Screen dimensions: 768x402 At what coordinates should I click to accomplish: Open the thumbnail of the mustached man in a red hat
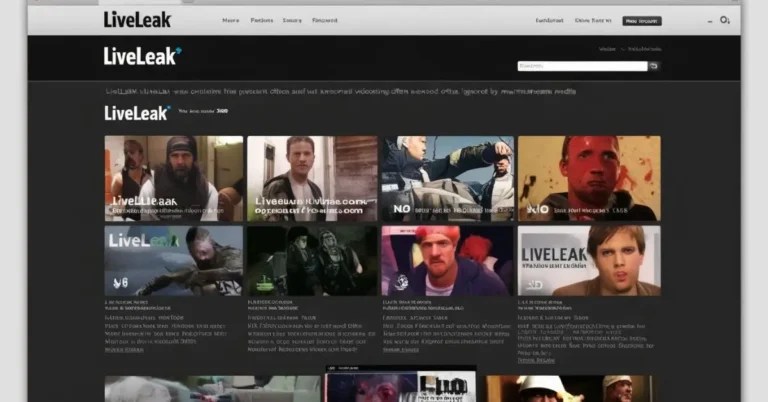[448, 260]
